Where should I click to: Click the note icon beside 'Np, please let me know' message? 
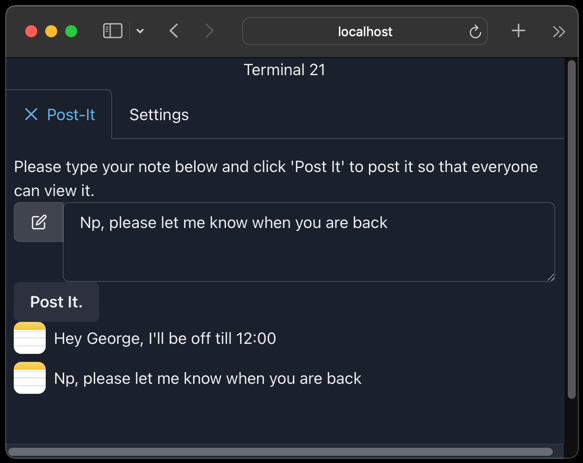coord(30,378)
